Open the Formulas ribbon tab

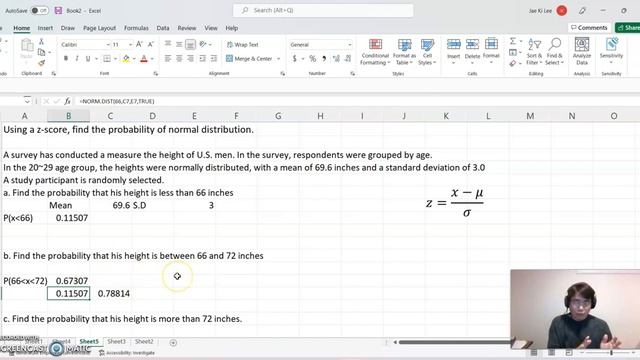(x=136, y=28)
